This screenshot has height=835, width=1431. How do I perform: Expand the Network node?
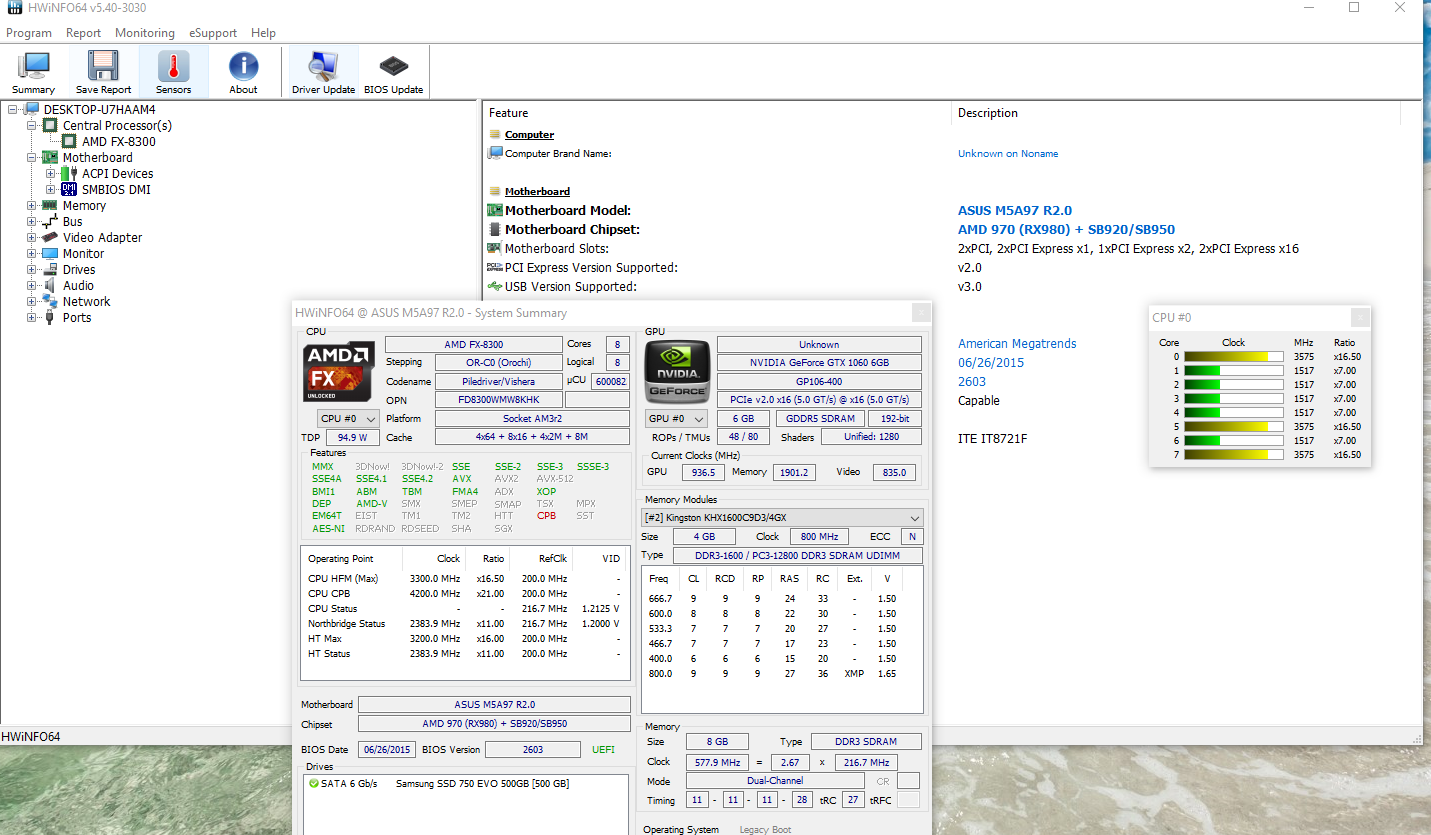[32, 302]
